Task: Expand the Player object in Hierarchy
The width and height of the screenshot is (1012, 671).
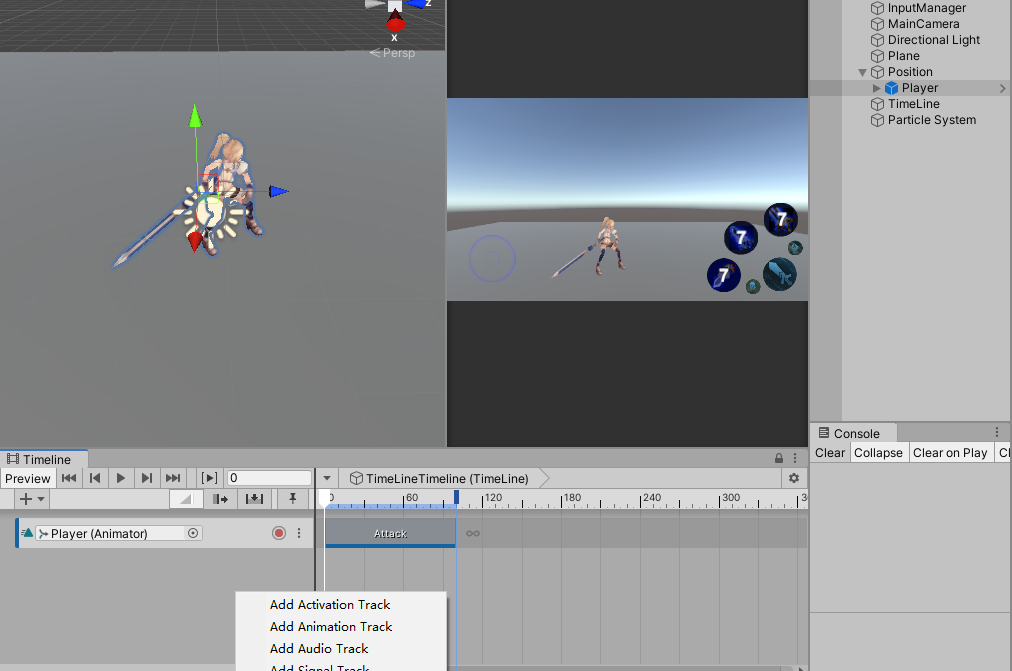Action: 876,88
